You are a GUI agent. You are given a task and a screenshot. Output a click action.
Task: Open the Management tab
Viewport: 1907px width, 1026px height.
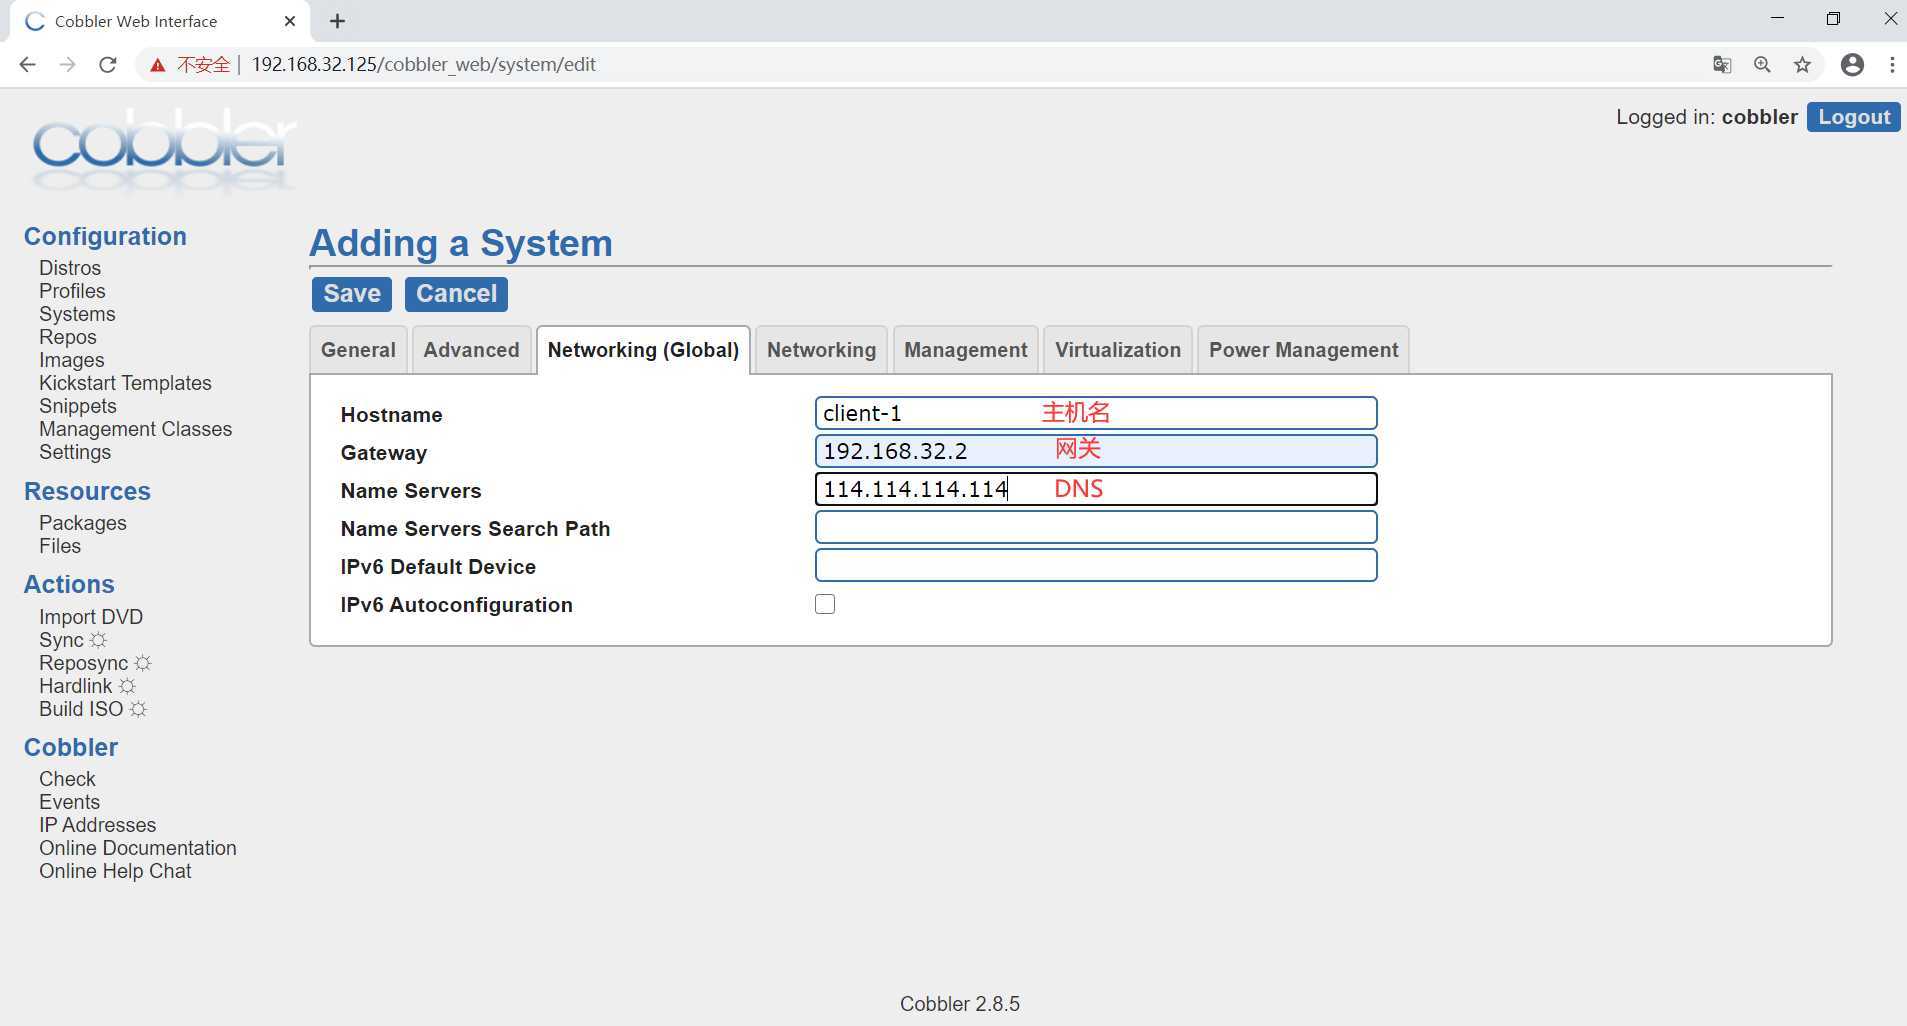point(966,350)
